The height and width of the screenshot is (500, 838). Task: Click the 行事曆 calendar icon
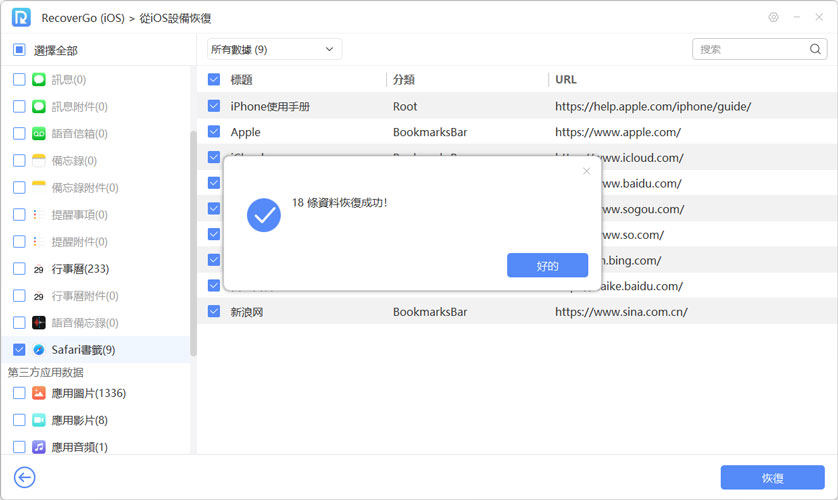[38, 269]
